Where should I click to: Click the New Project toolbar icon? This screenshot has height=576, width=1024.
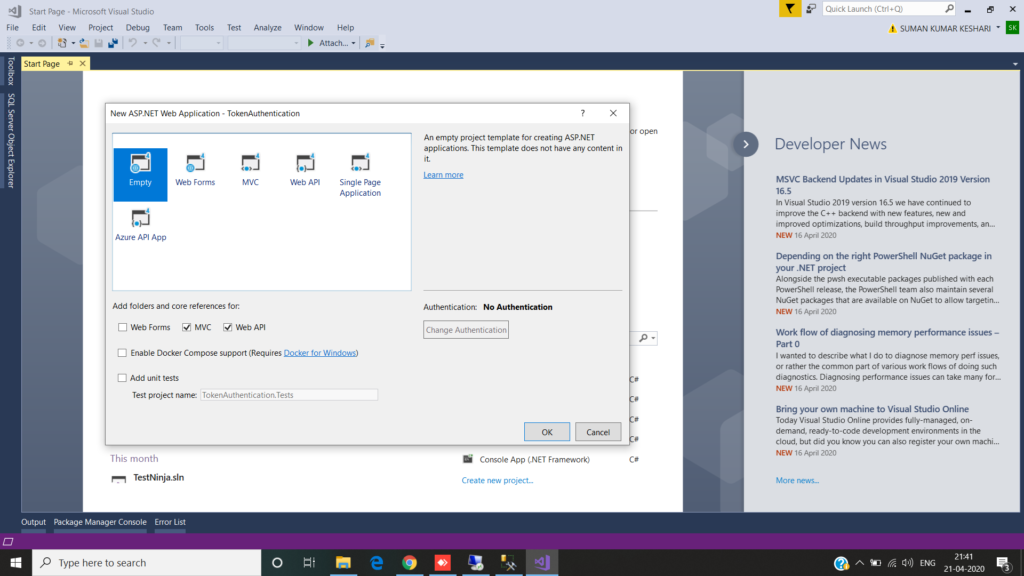pyautogui.click(x=62, y=43)
